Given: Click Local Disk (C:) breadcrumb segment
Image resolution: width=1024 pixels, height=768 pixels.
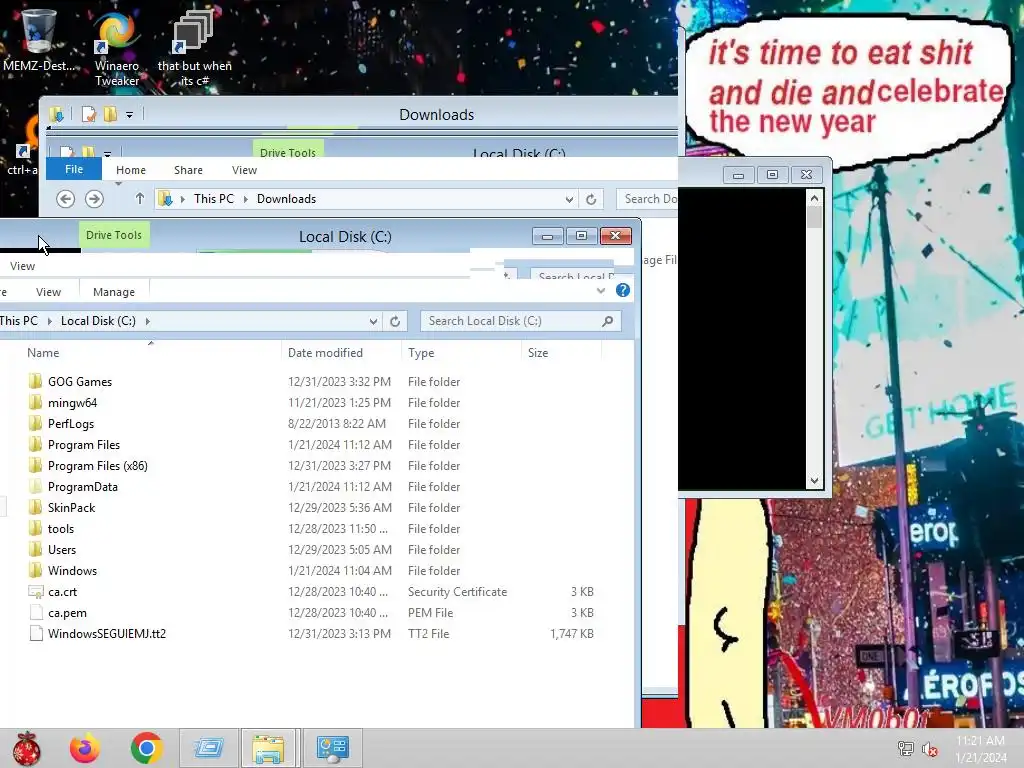Looking at the screenshot, I should pyautogui.click(x=98, y=321).
